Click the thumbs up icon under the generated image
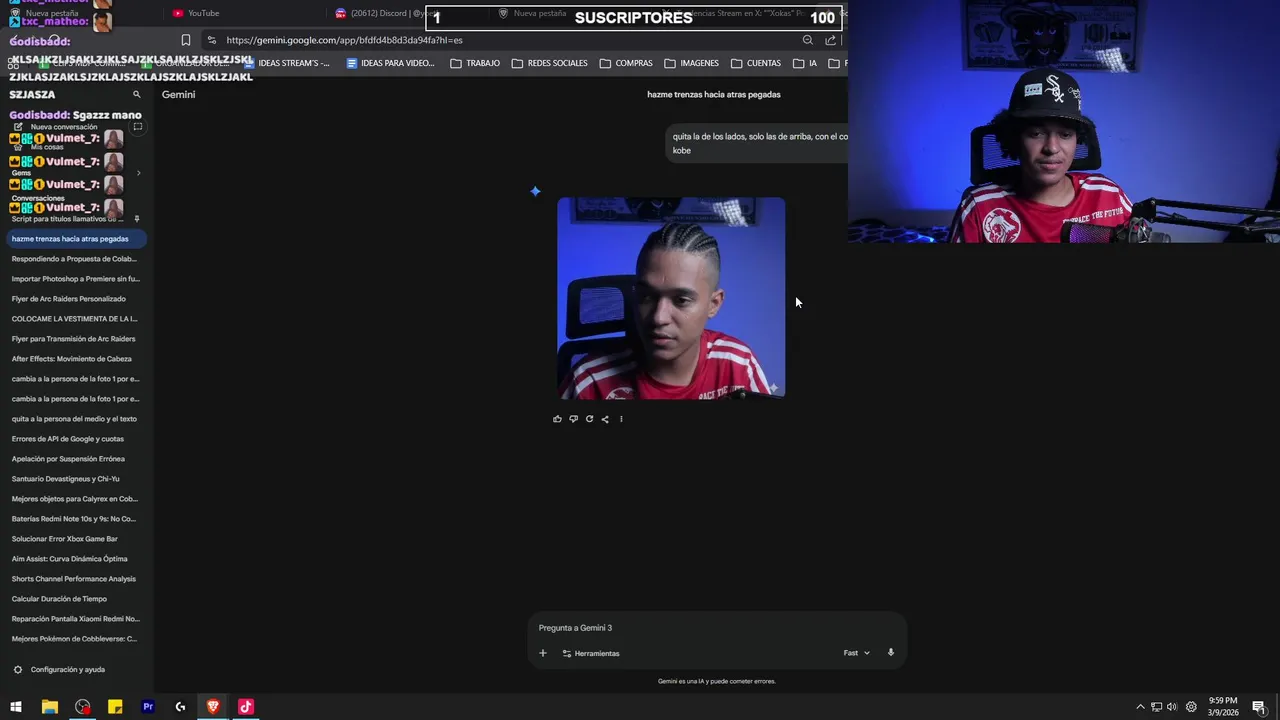The image size is (1280, 720). (x=557, y=419)
